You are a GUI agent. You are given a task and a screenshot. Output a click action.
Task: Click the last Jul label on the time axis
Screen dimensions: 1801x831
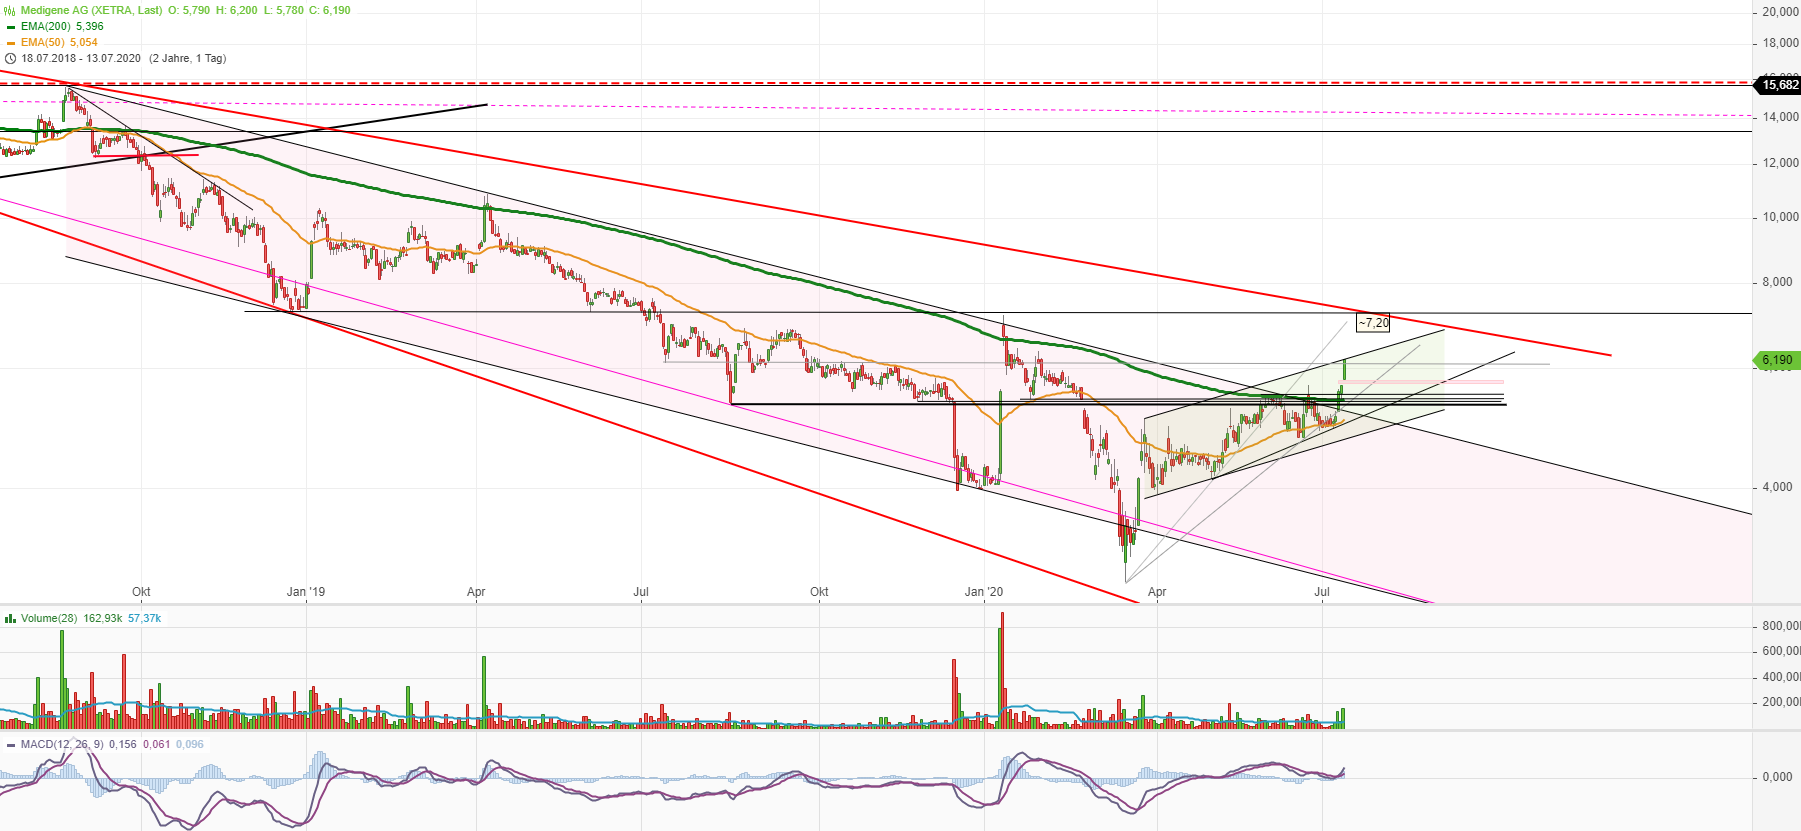pyautogui.click(x=1322, y=592)
